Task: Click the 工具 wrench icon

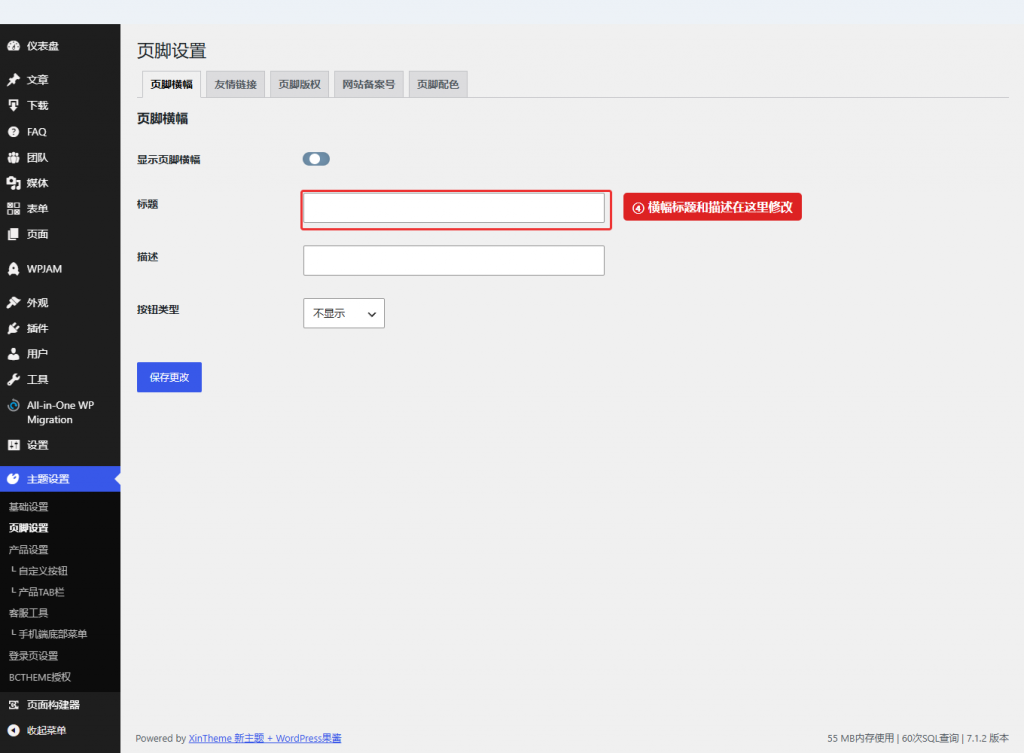Action: (x=13, y=379)
